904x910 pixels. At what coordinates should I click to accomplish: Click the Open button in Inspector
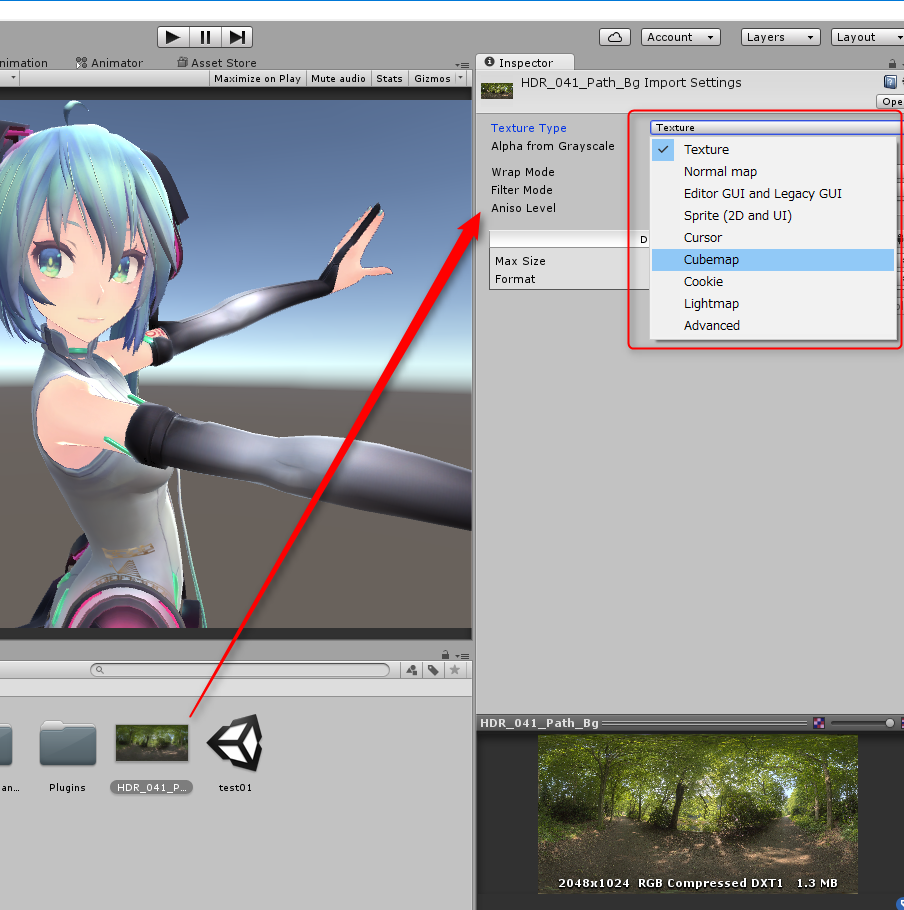tap(891, 102)
